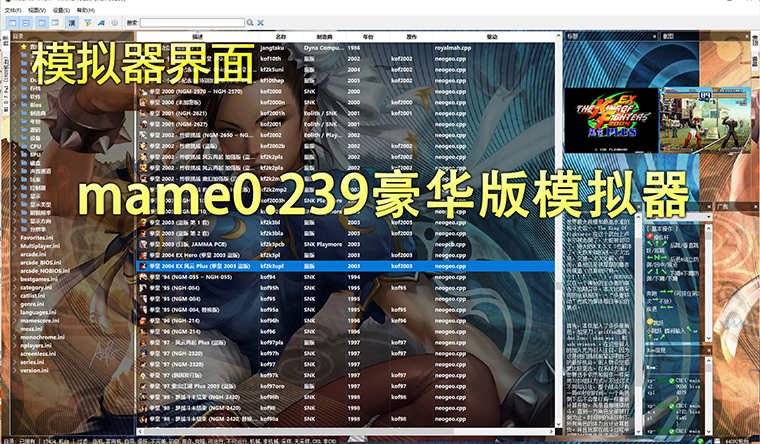Click the gameplay snapshot thumbnail
Viewport: 760px width, 444px height.
point(705,120)
